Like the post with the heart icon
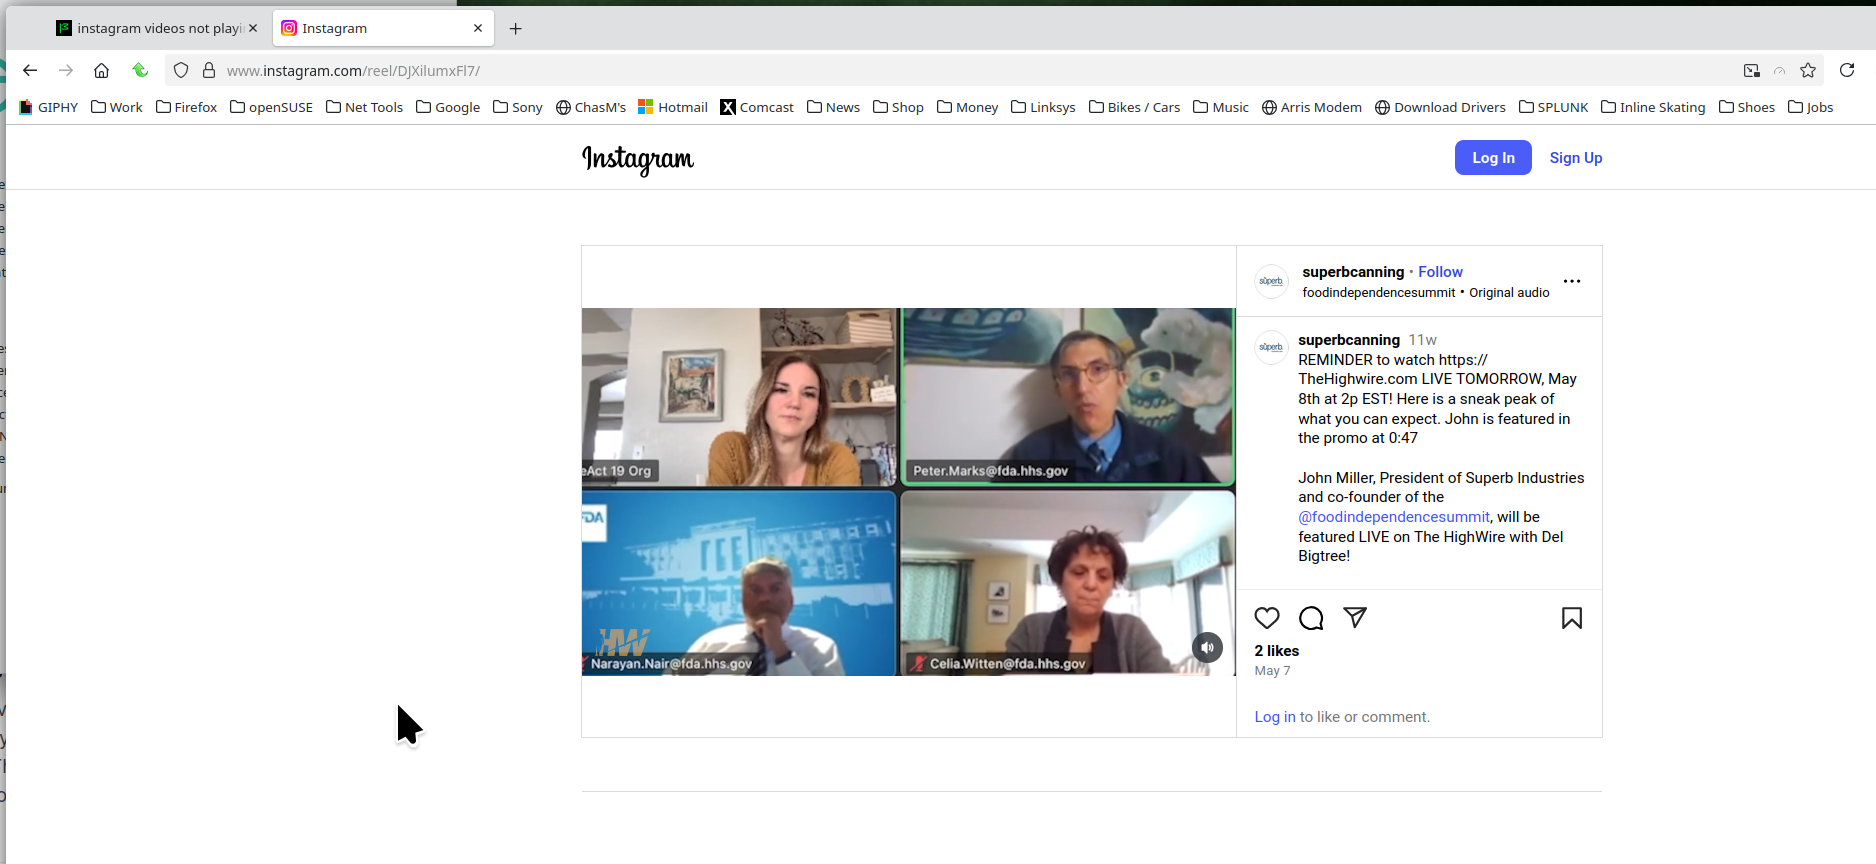1876x864 pixels. click(1267, 618)
